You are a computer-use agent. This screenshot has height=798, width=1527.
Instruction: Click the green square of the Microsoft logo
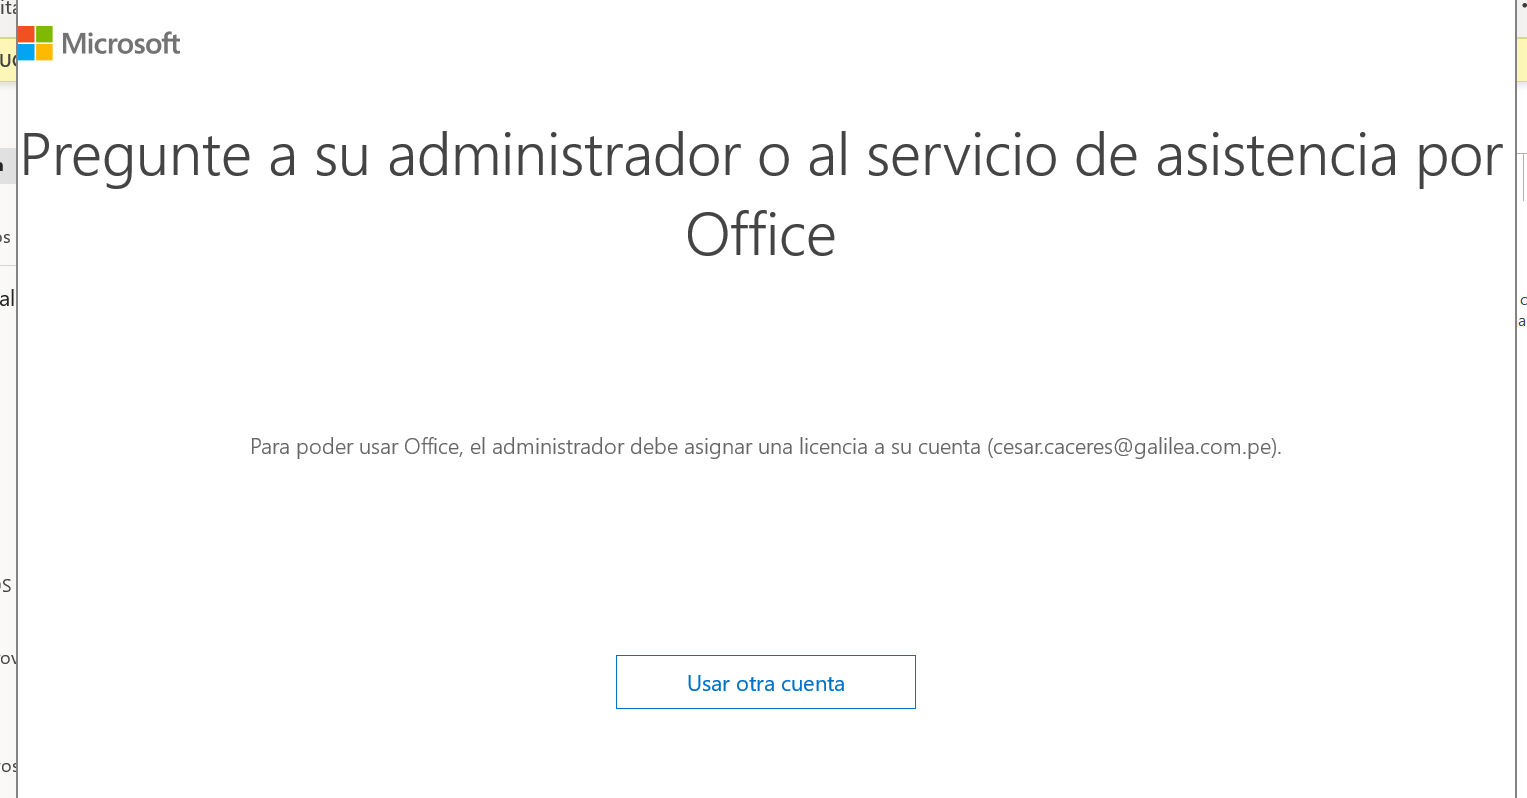point(44,35)
